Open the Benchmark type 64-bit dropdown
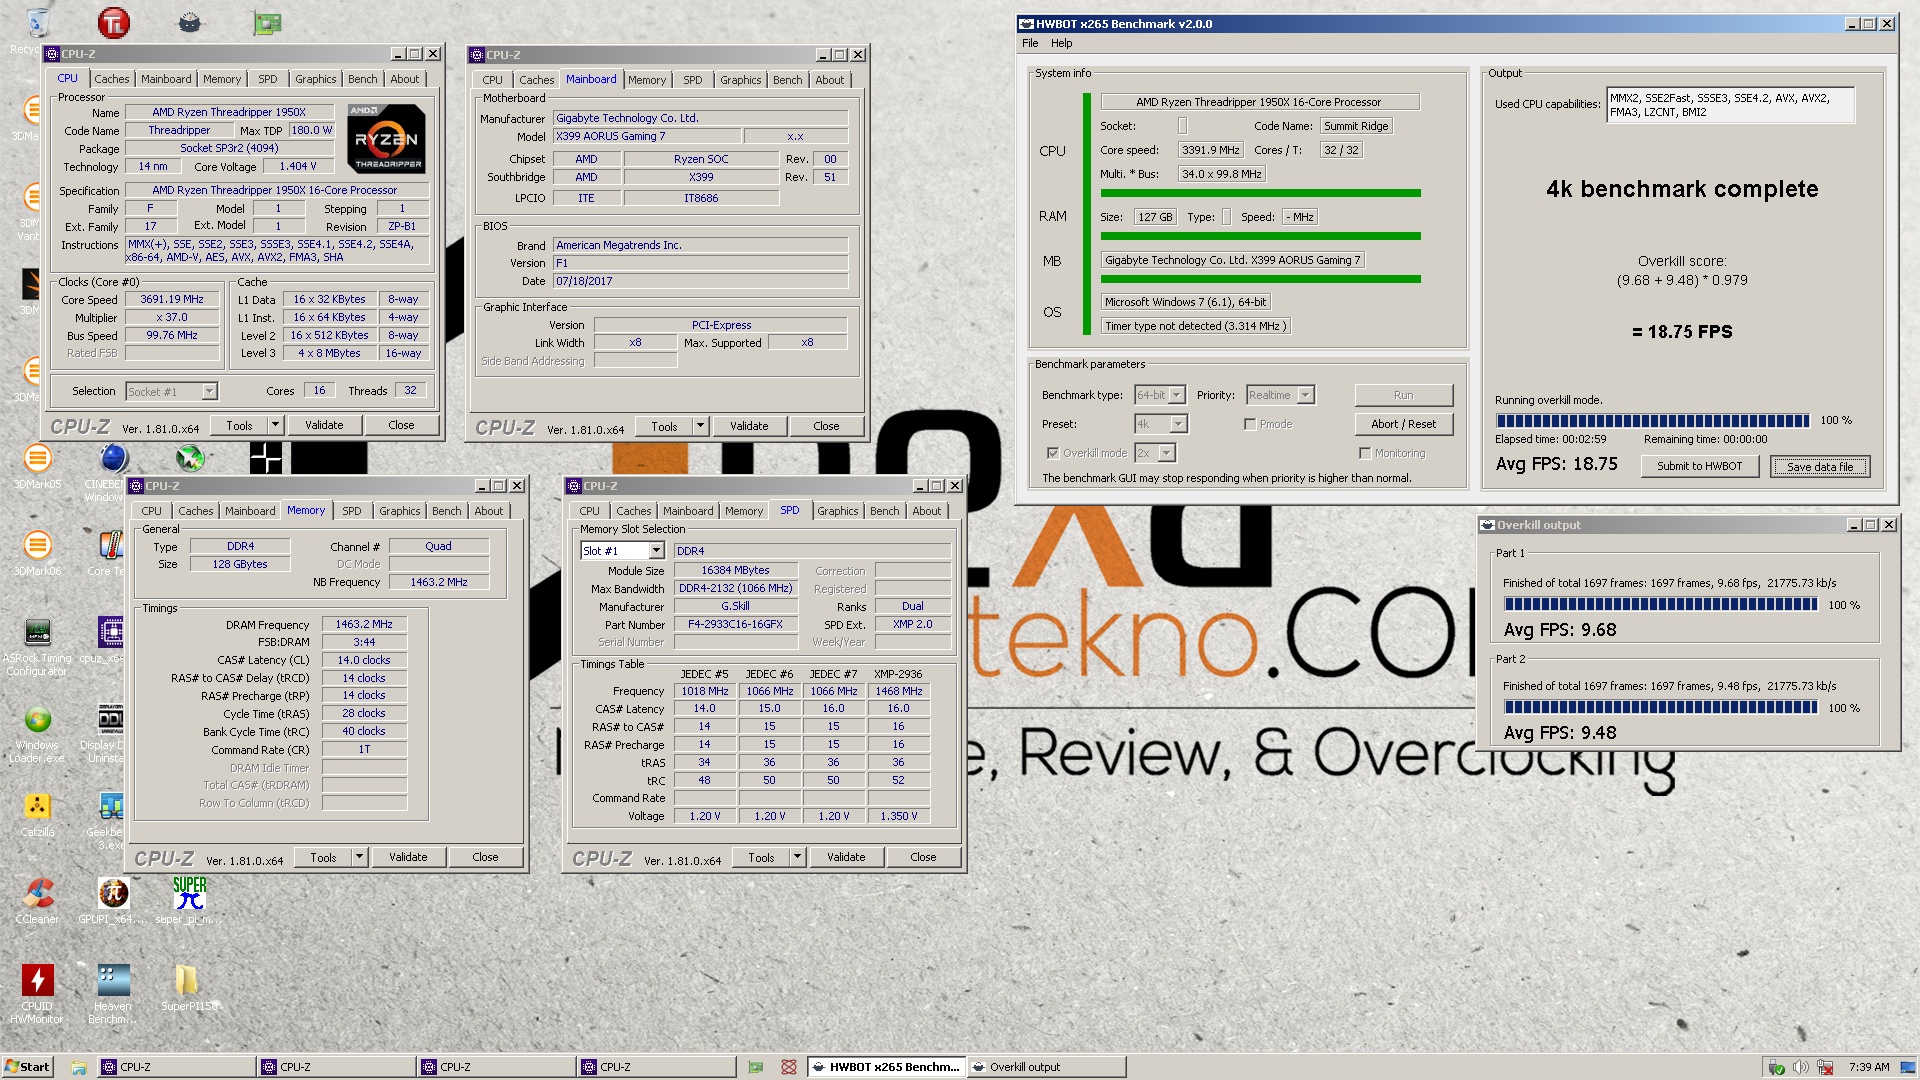1920x1080 pixels. click(x=1160, y=395)
